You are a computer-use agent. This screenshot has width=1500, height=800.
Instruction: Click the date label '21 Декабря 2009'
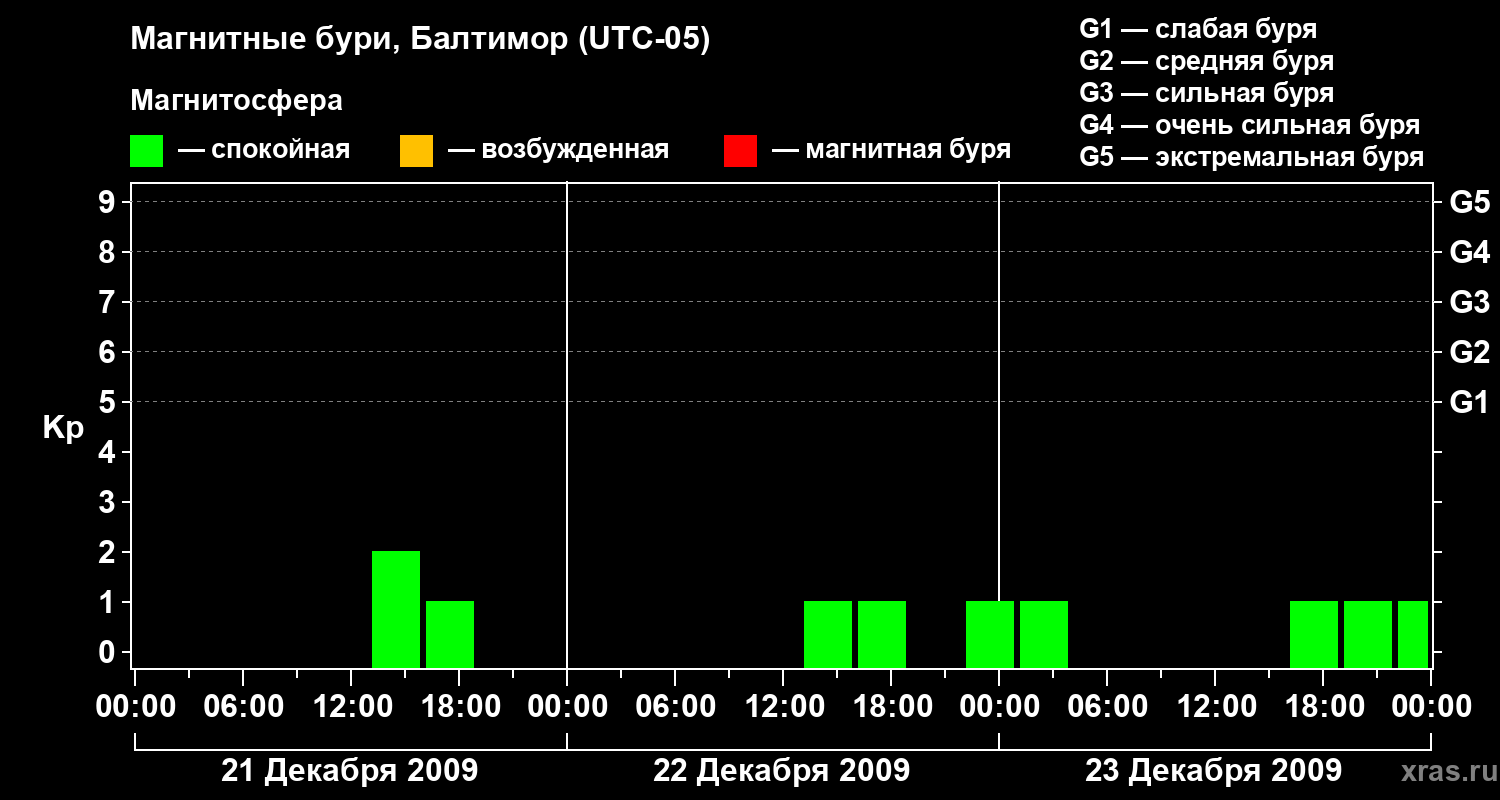coord(349,771)
